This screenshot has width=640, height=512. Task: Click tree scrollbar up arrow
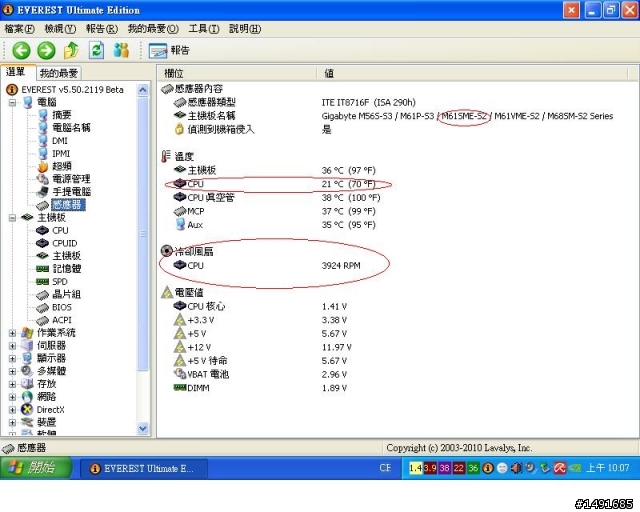(143, 90)
